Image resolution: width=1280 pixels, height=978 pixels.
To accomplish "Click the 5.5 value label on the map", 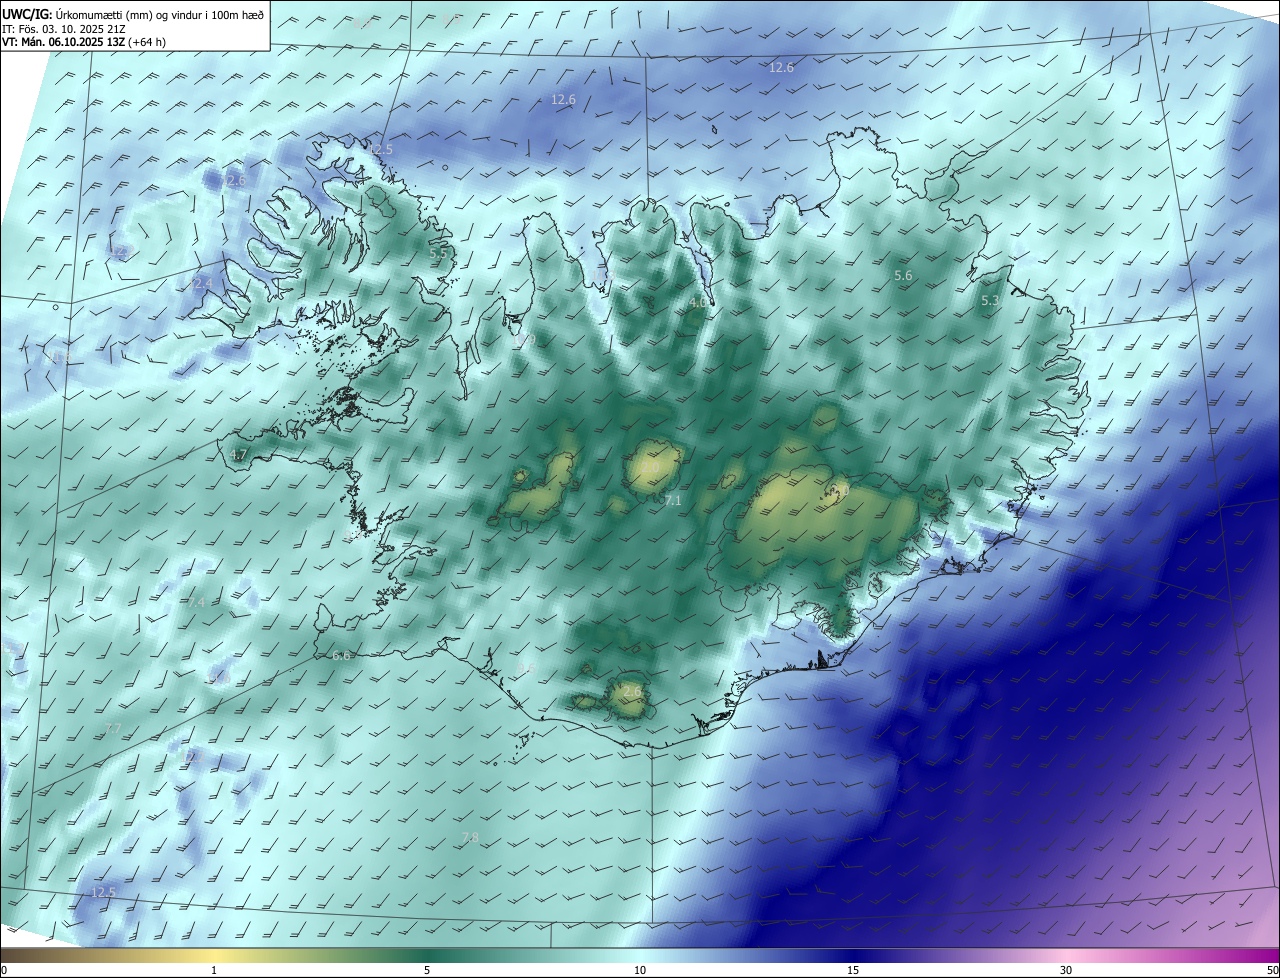I will pos(438,254).
